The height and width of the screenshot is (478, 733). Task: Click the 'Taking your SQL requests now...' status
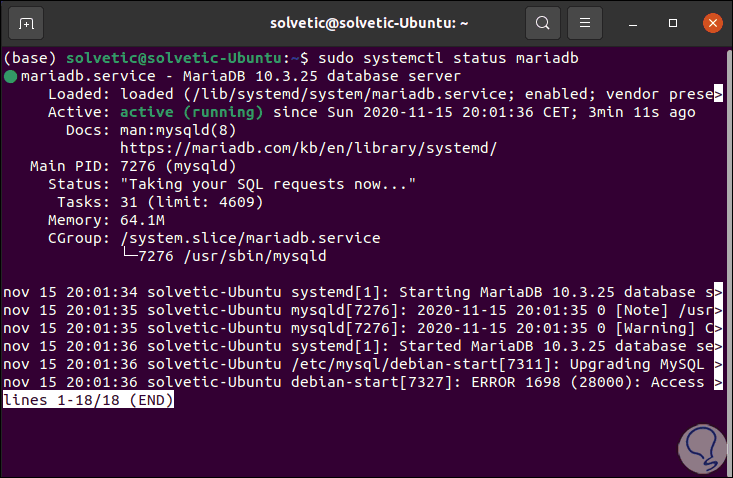pyautogui.click(x=267, y=184)
